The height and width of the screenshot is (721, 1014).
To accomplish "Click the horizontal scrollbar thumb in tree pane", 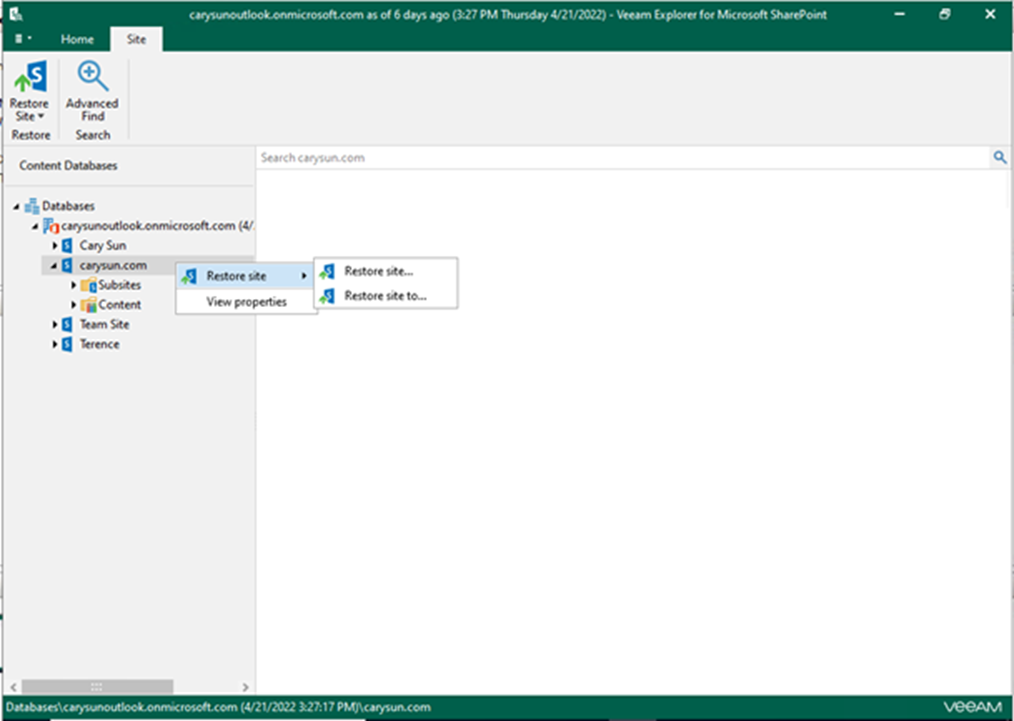I will click(97, 686).
